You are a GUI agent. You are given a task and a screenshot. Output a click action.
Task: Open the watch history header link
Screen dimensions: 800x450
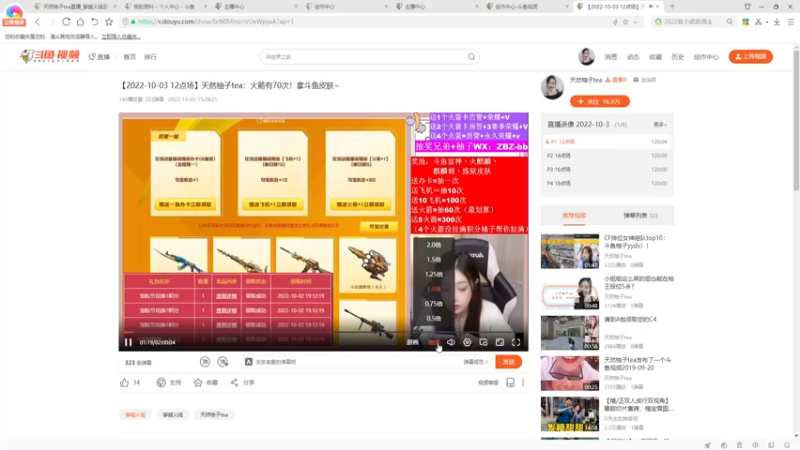678,57
